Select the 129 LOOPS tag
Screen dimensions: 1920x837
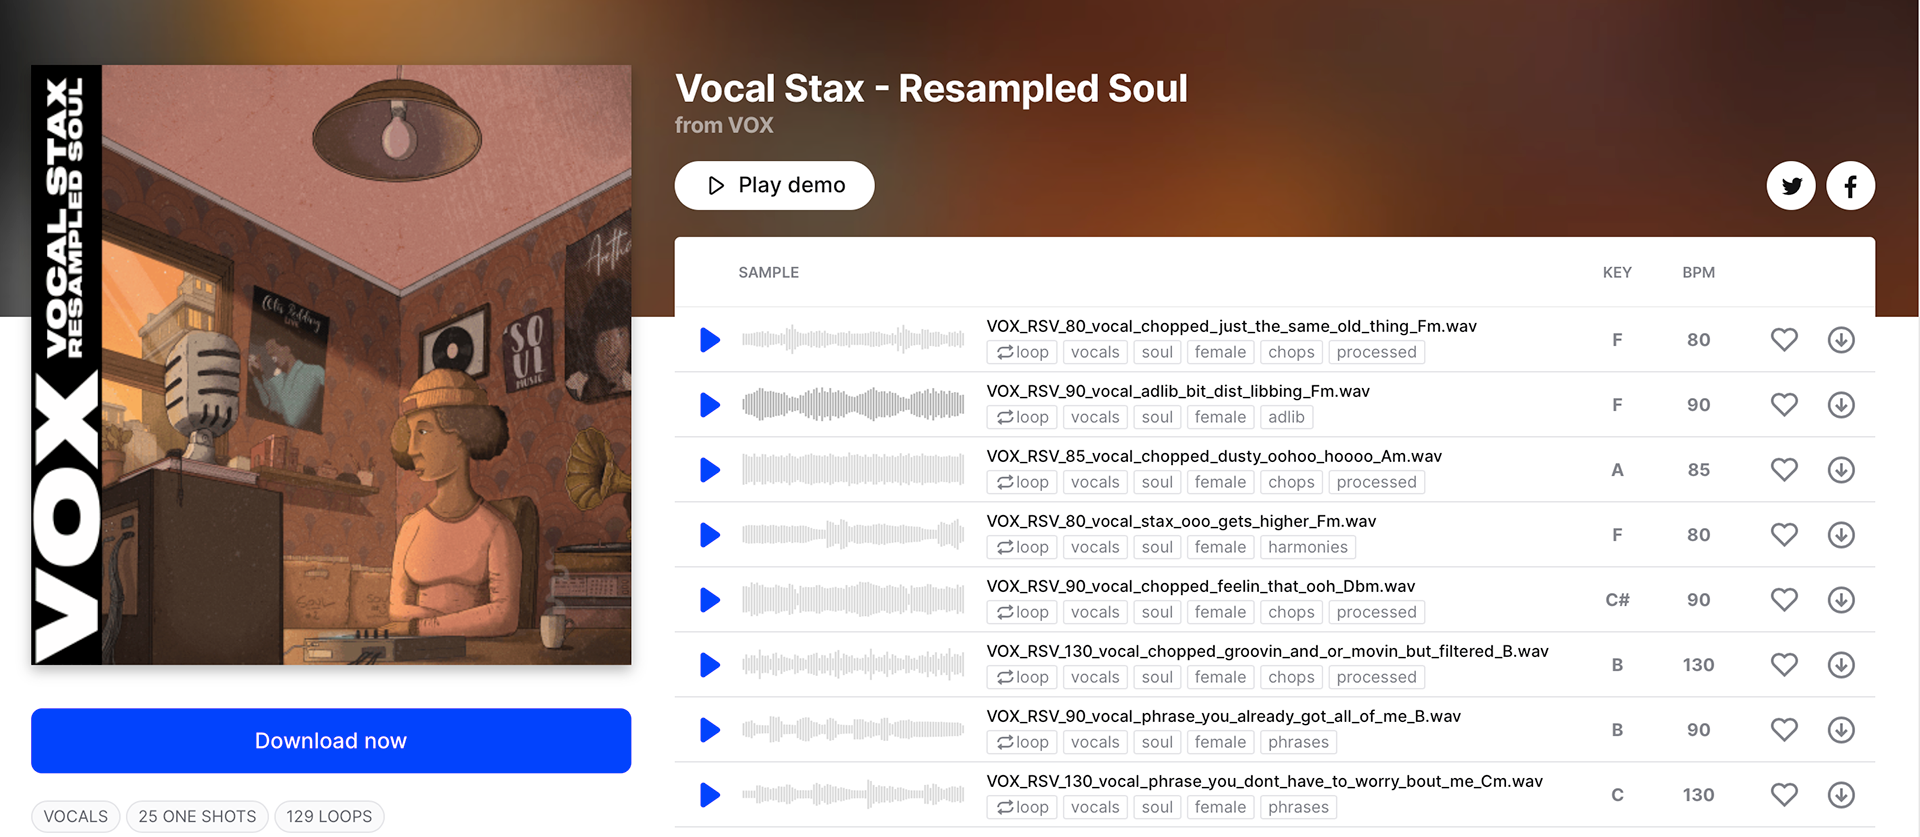click(x=329, y=817)
